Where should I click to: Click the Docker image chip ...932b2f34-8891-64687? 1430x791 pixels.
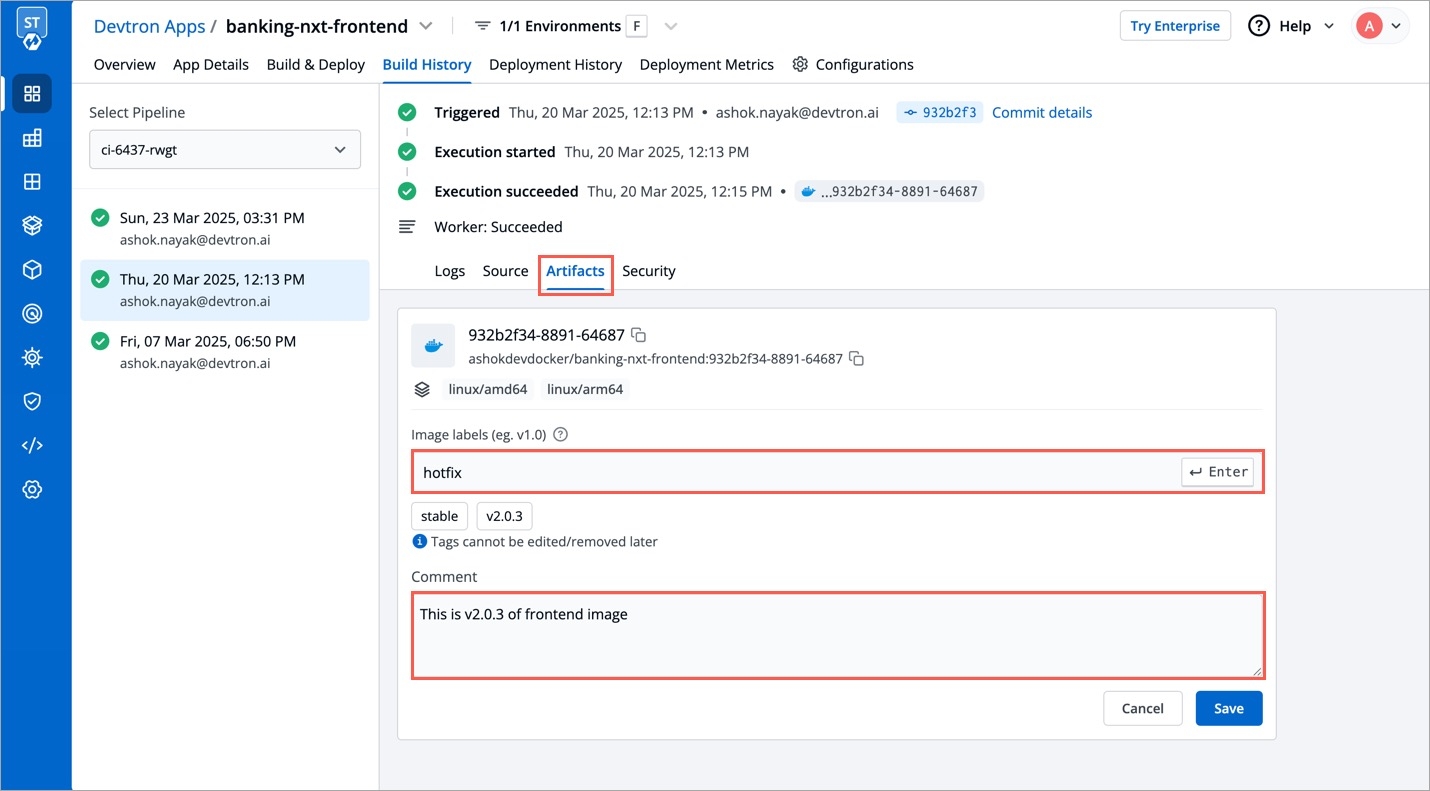tap(889, 191)
